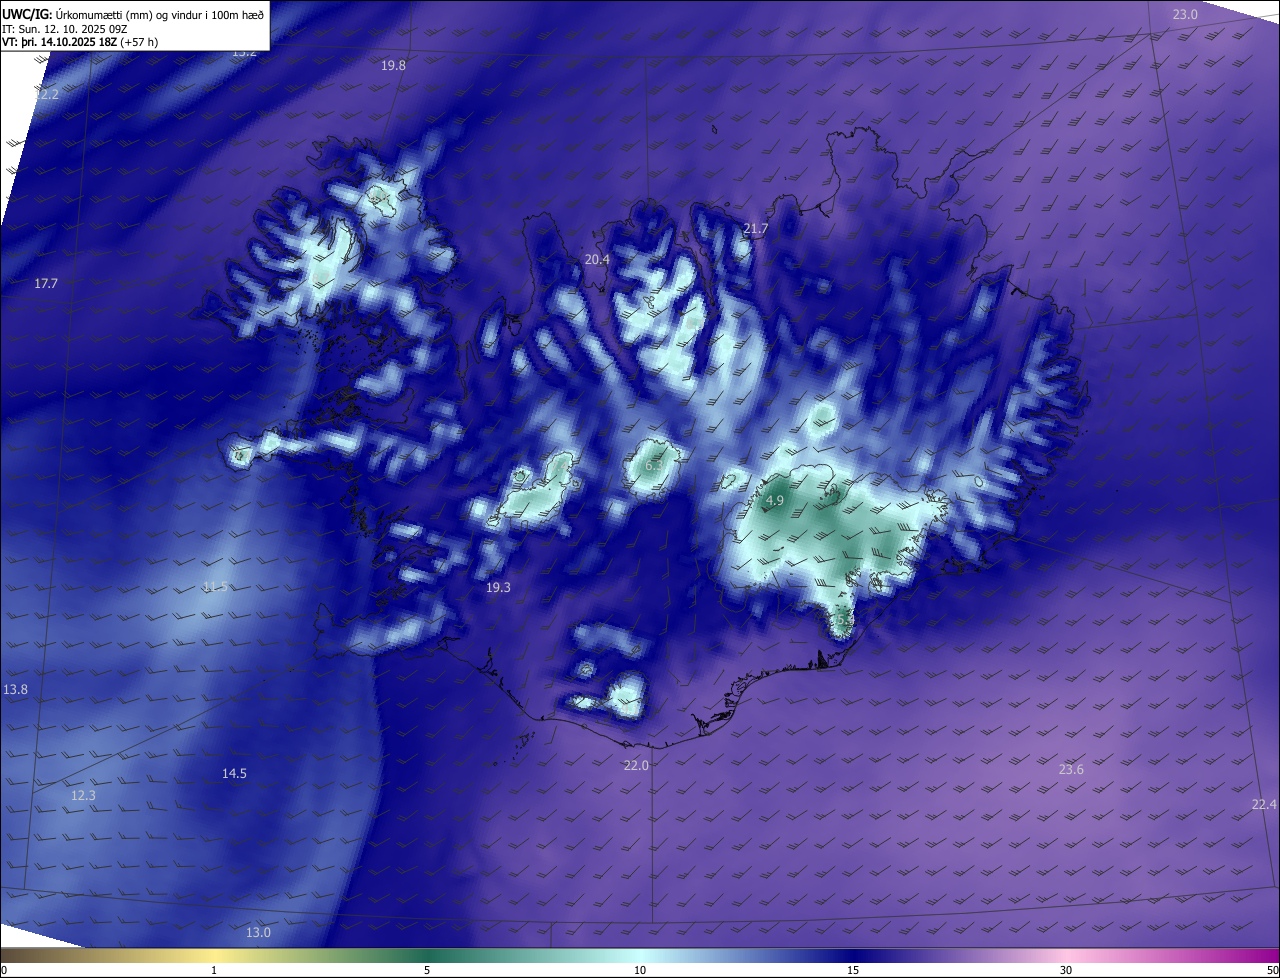The width and height of the screenshot is (1280, 978).
Task: Click the precipitable water color scale bar
Action: (640, 956)
